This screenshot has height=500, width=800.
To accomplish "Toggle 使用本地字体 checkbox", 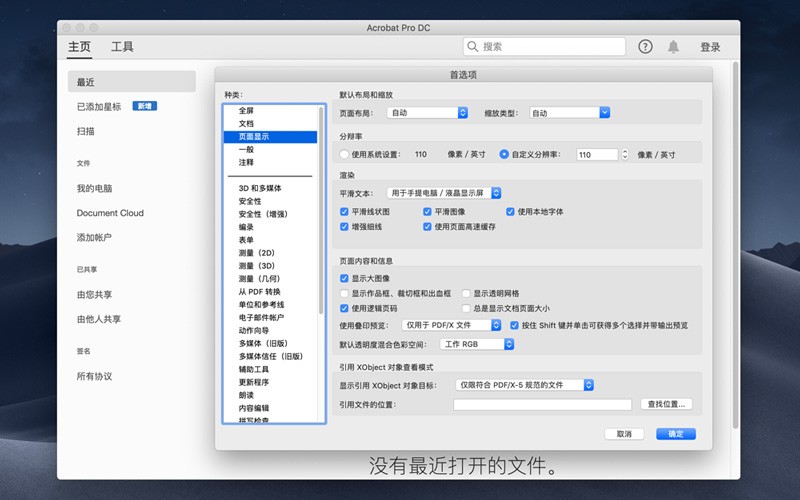I will click(x=510, y=212).
